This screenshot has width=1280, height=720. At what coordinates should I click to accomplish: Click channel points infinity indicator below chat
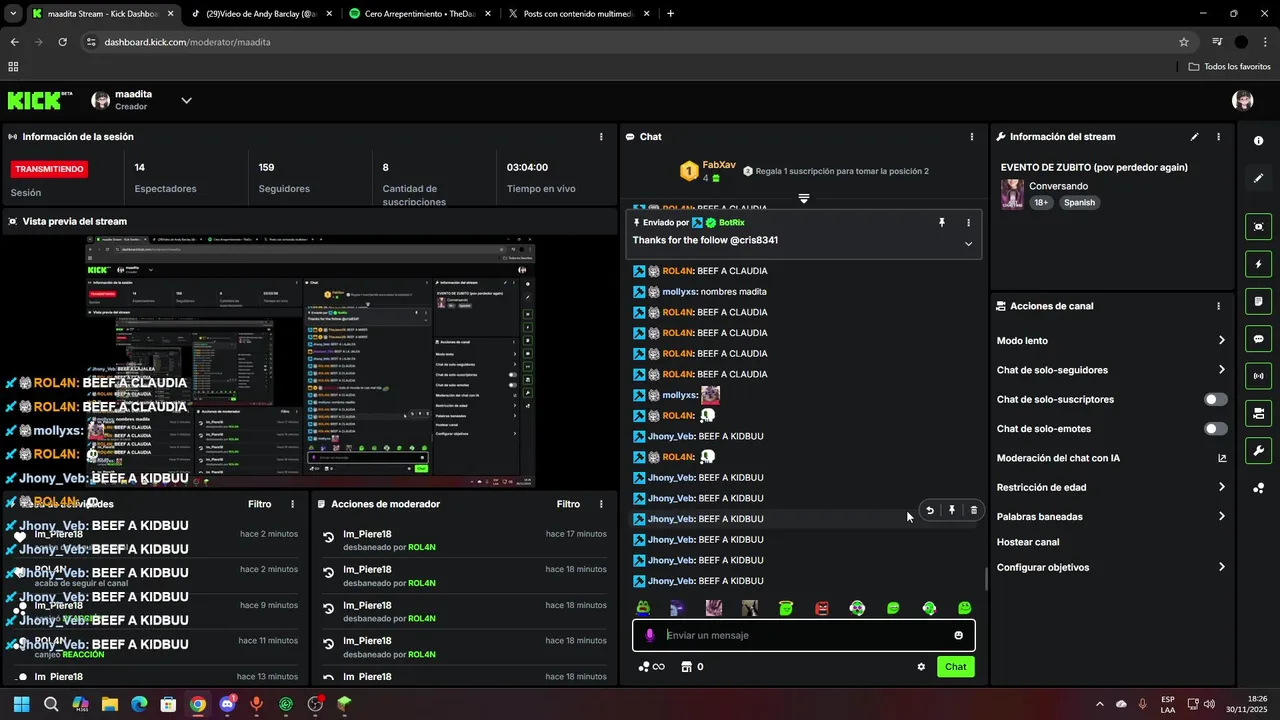[652, 667]
